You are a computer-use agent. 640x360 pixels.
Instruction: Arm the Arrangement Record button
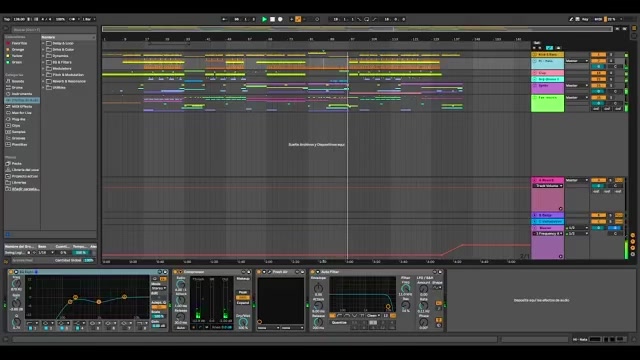[280, 19]
